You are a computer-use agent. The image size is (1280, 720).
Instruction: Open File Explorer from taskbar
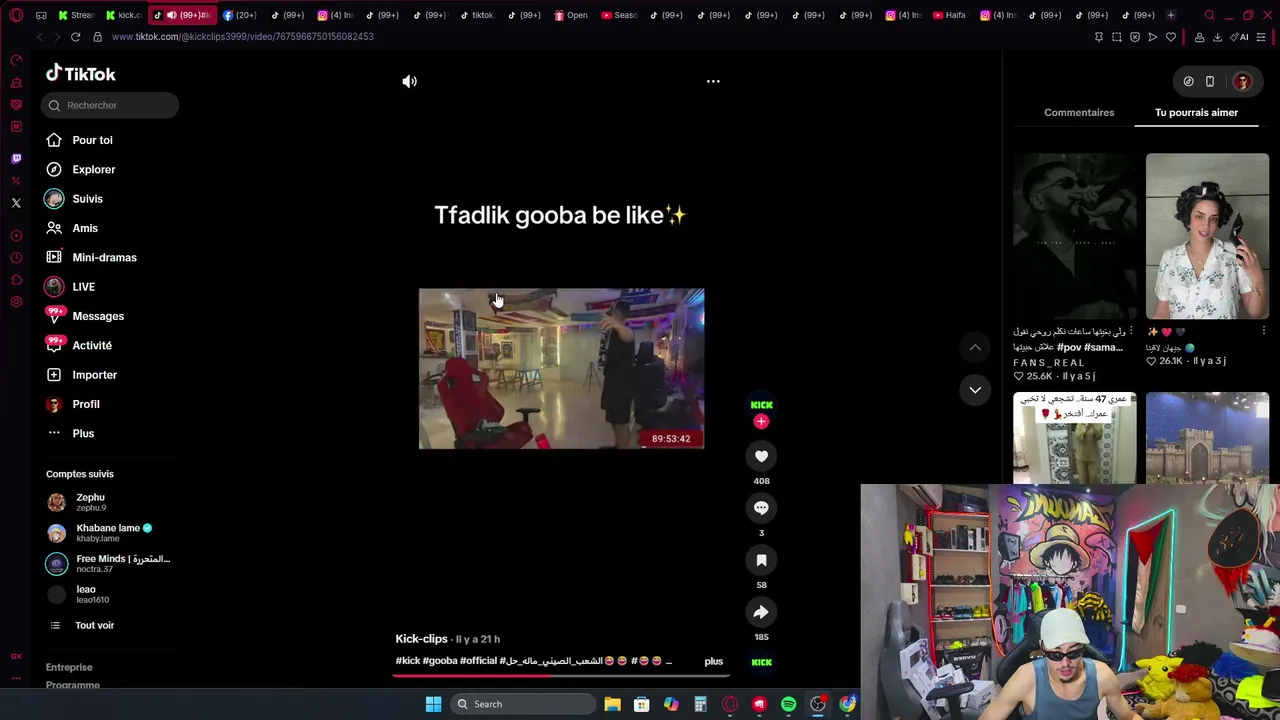point(612,704)
